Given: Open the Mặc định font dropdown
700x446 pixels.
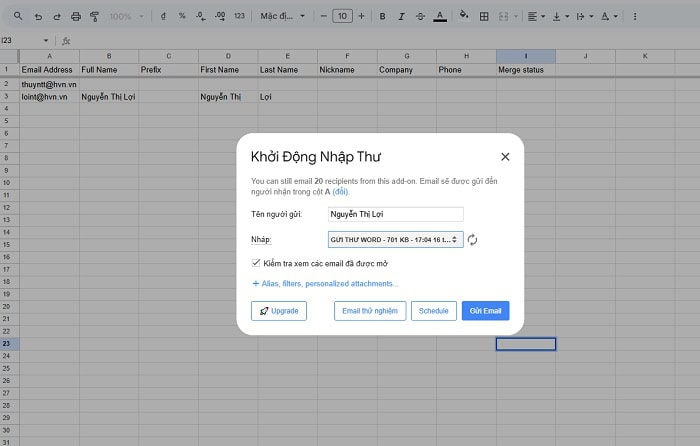Looking at the screenshot, I should 285,17.
